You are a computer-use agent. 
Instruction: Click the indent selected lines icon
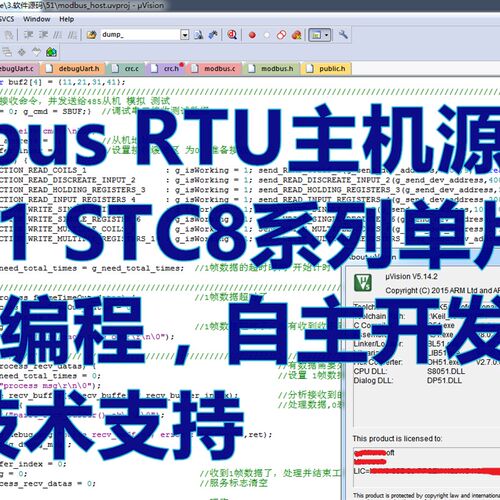pos(28,35)
